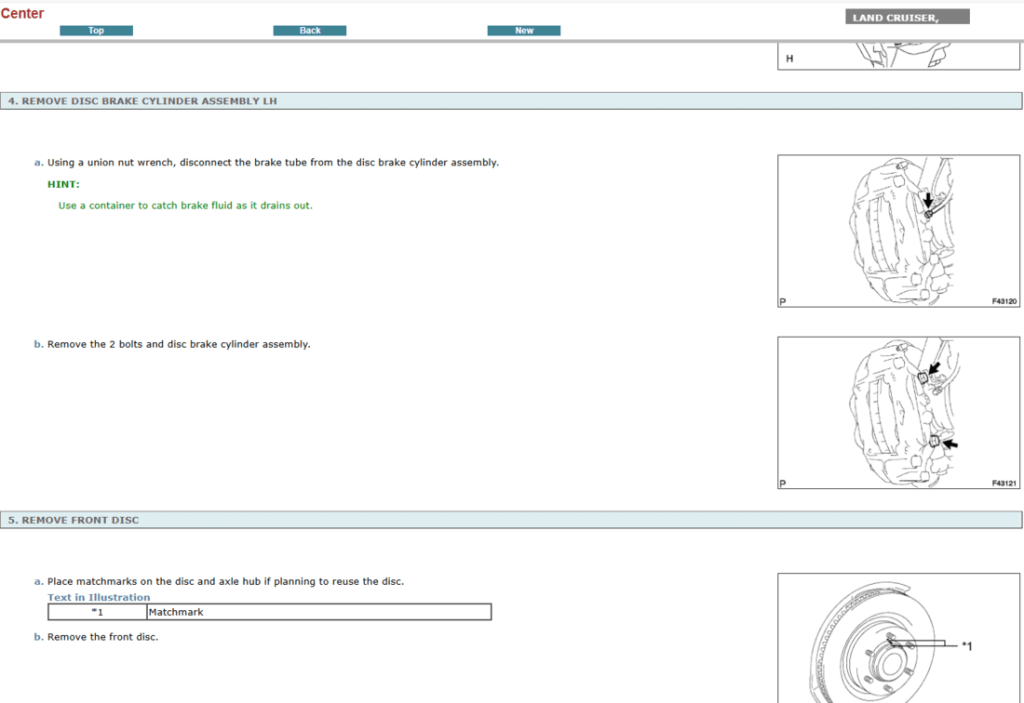Click the Remove the front disc step

point(102,637)
